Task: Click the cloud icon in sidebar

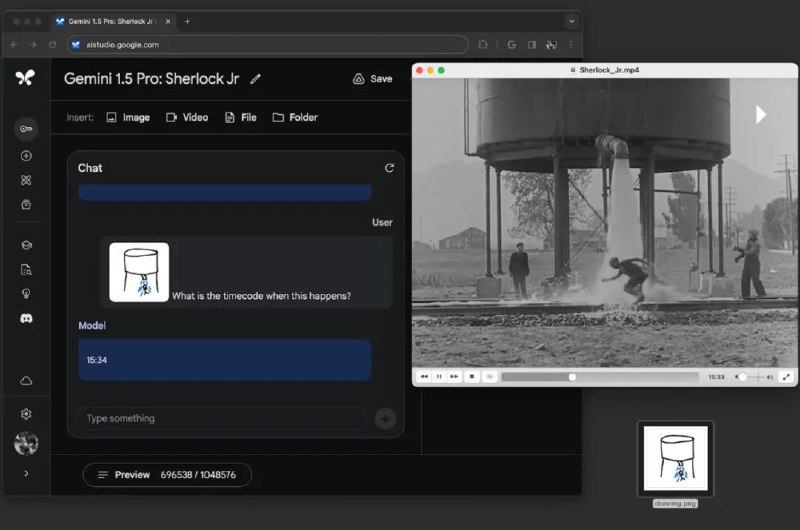Action: [x=26, y=381]
